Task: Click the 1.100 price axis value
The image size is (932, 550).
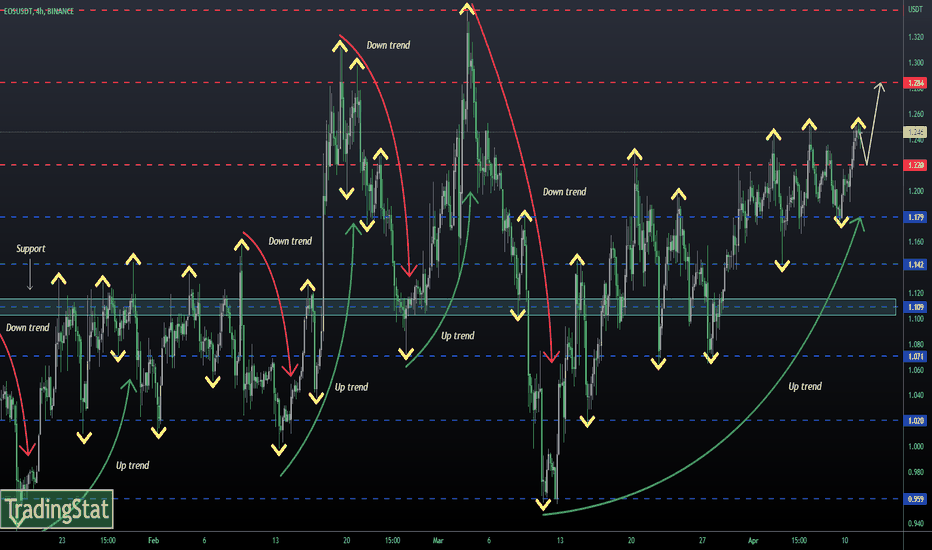Action: click(916, 319)
